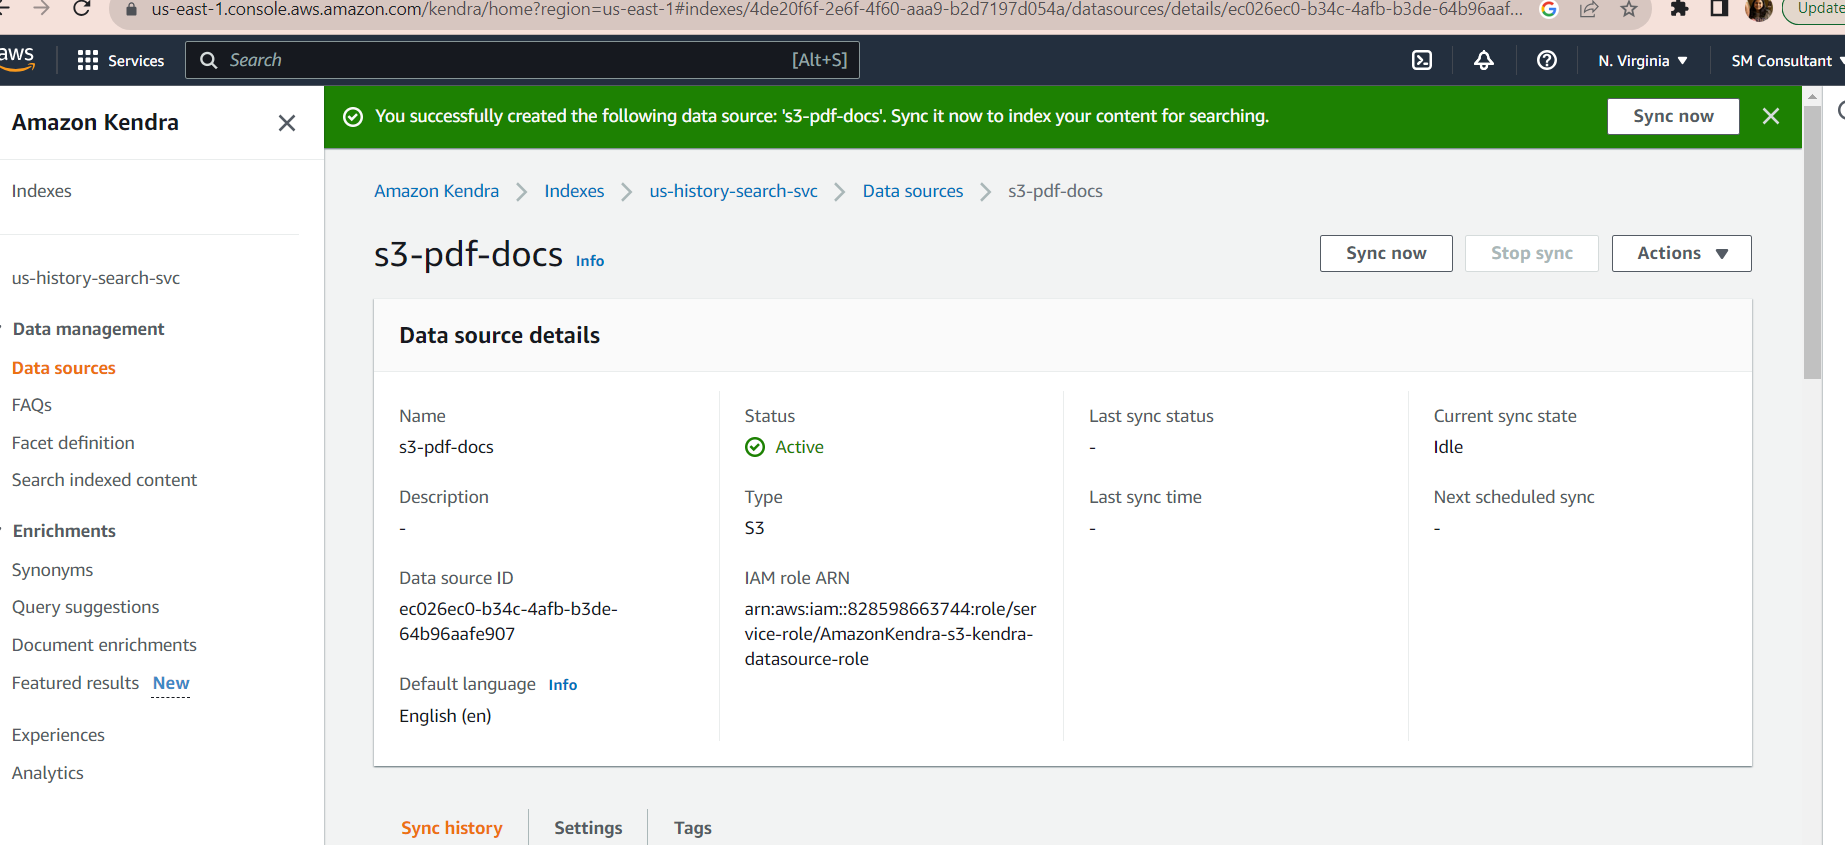Click the Data source details heading
Screen dimensions: 1845x845
tap(499, 335)
